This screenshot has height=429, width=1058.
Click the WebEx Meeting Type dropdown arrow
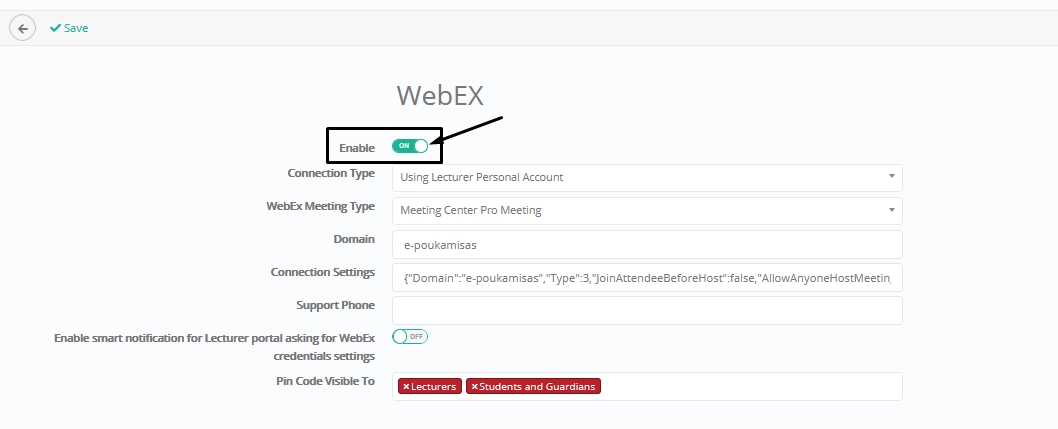[891, 210]
